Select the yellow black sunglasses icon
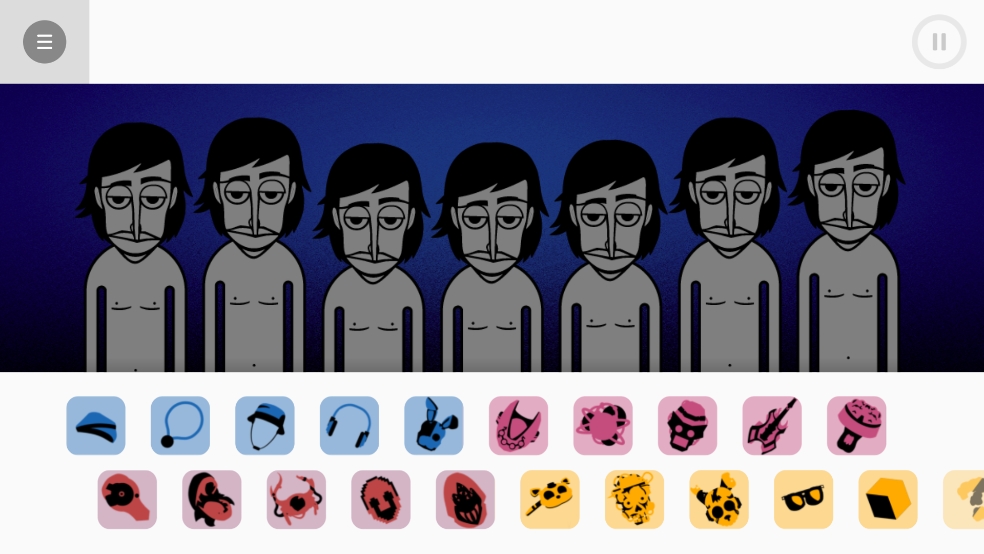This screenshot has height=554, width=984. coord(803,499)
